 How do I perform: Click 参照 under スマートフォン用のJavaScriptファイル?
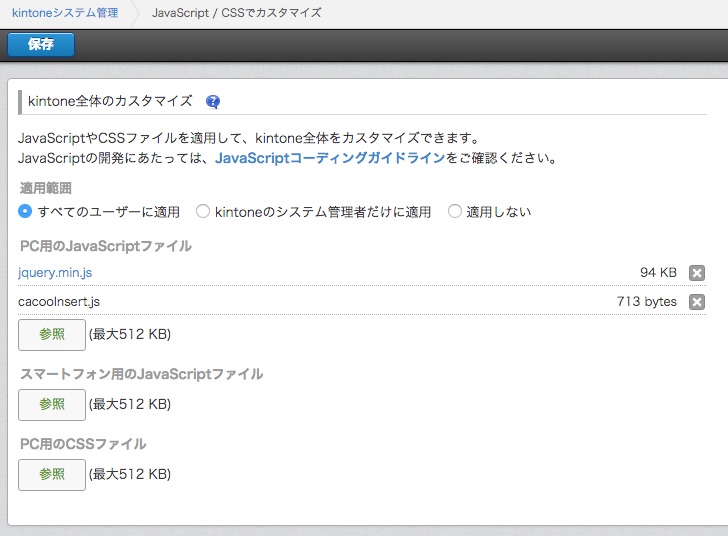52,405
